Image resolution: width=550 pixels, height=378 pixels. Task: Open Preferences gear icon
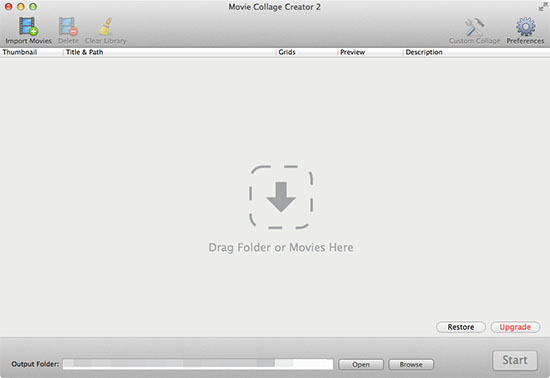(525, 27)
